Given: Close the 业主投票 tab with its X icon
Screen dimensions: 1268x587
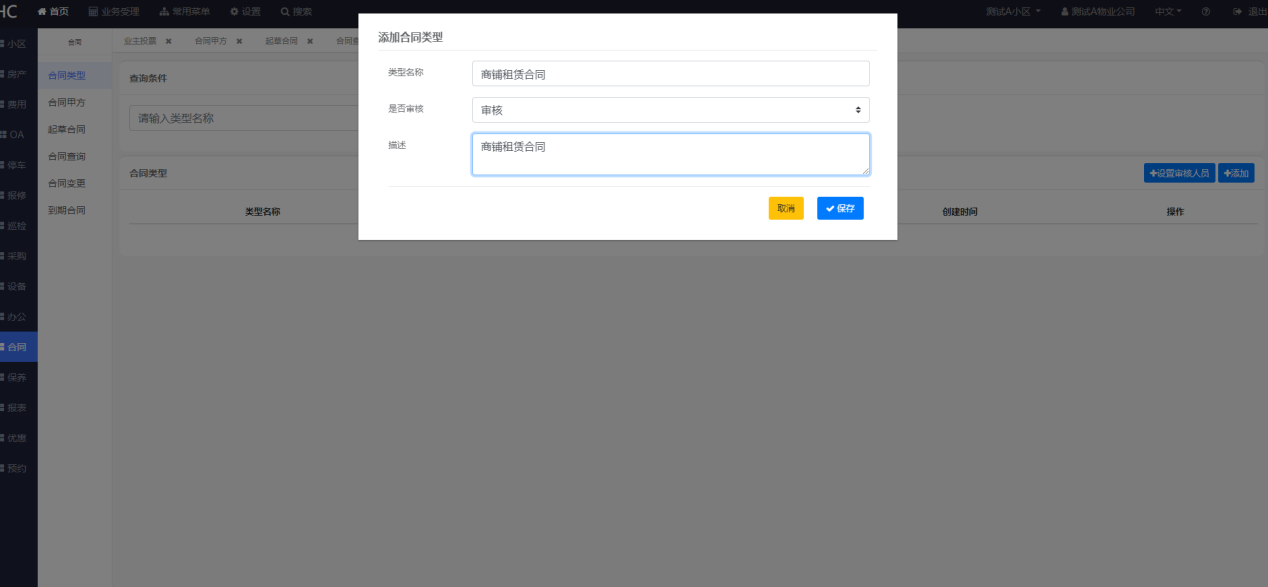Looking at the screenshot, I should (168, 41).
